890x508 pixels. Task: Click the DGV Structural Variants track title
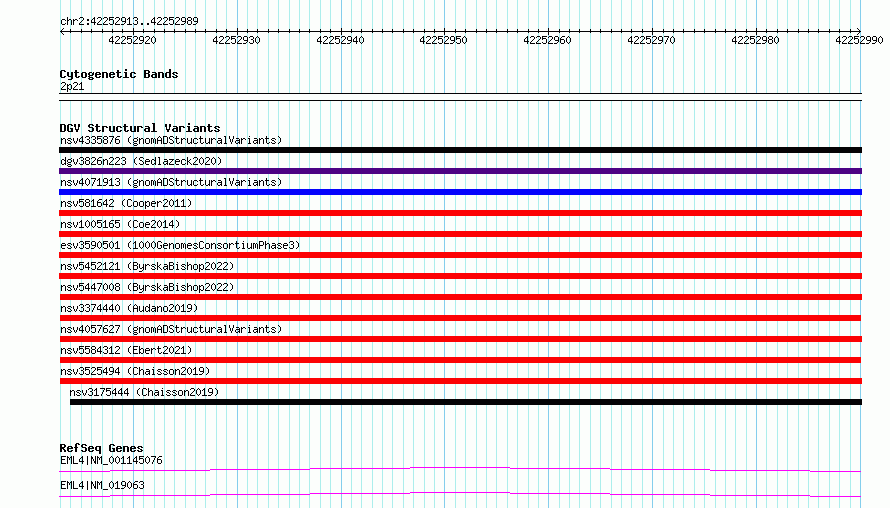click(x=140, y=128)
